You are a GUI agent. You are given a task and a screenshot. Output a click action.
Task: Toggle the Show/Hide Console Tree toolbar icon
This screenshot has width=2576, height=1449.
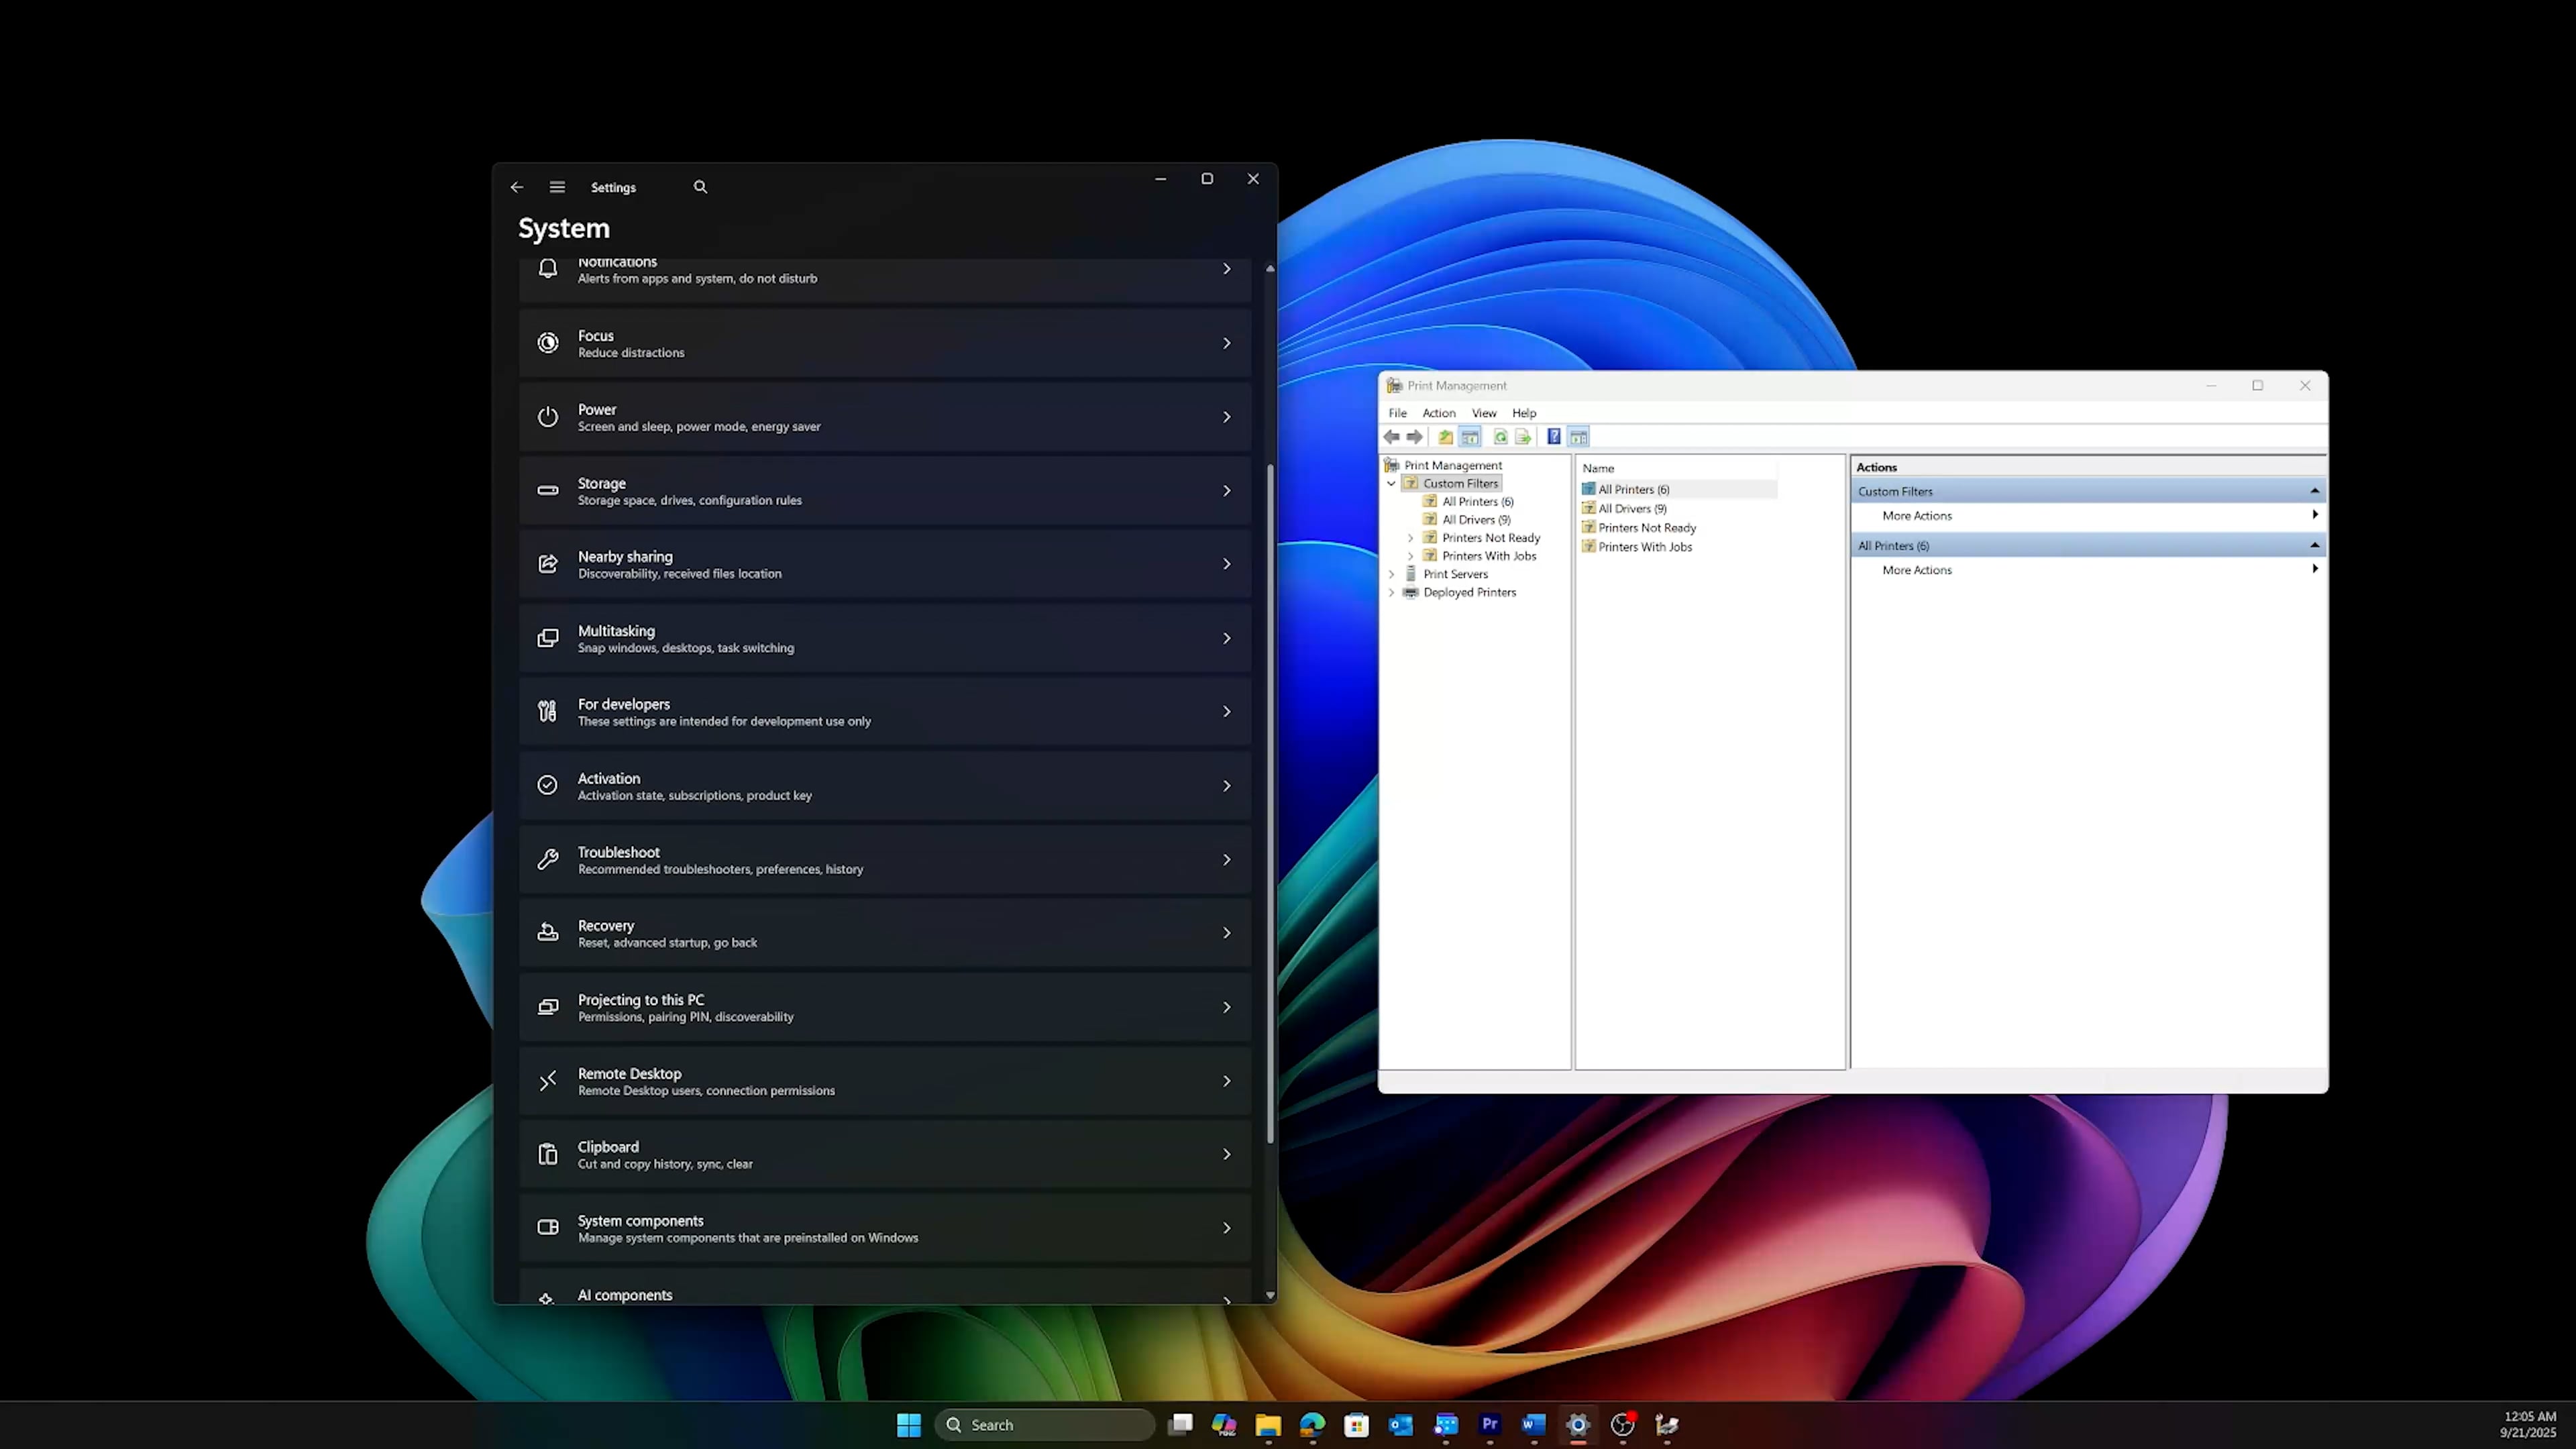1470,437
